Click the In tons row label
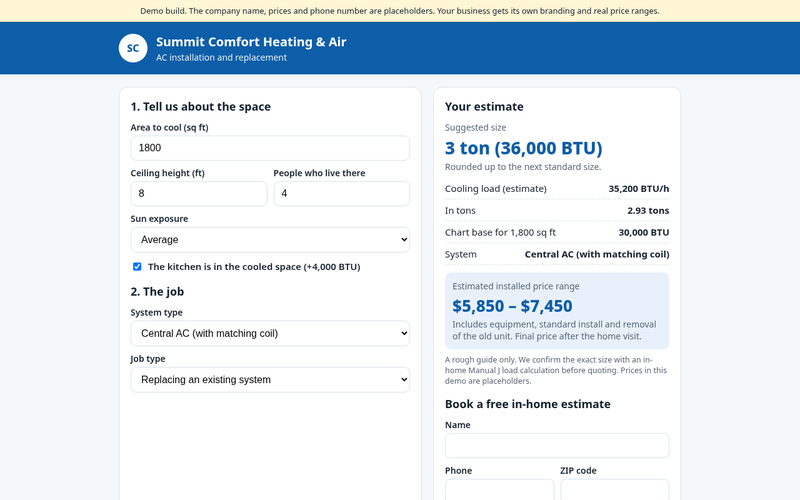Screen dimensions: 800x500 point(460,211)
